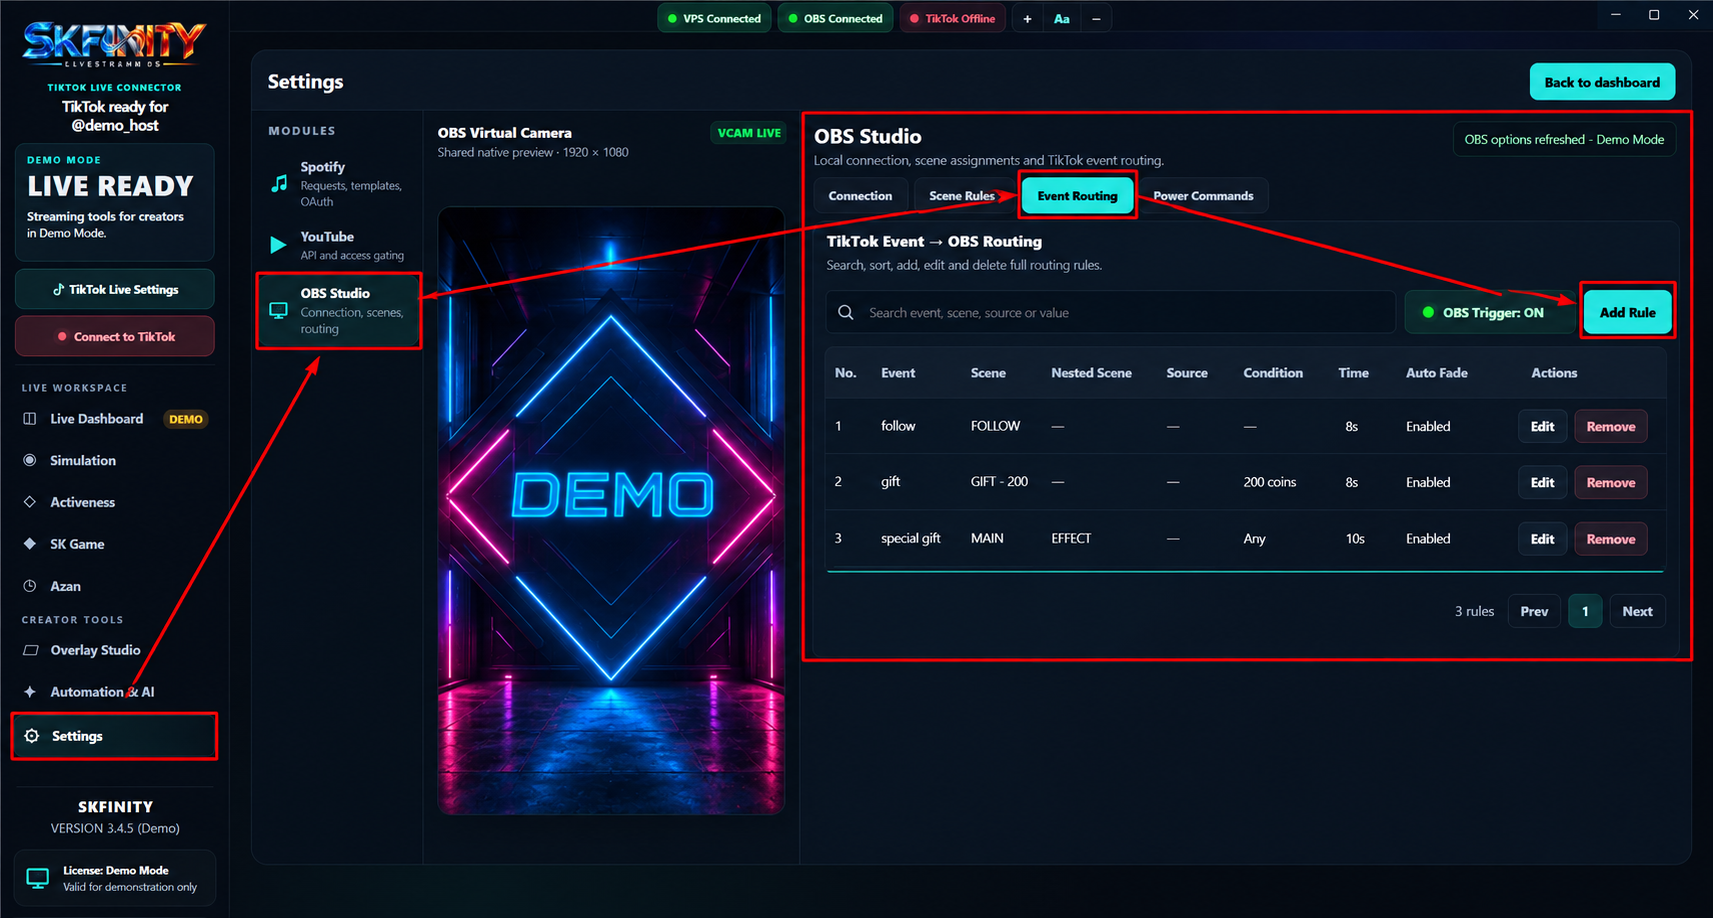1713x918 pixels.
Task: Open the Power Commands tab
Action: point(1203,196)
